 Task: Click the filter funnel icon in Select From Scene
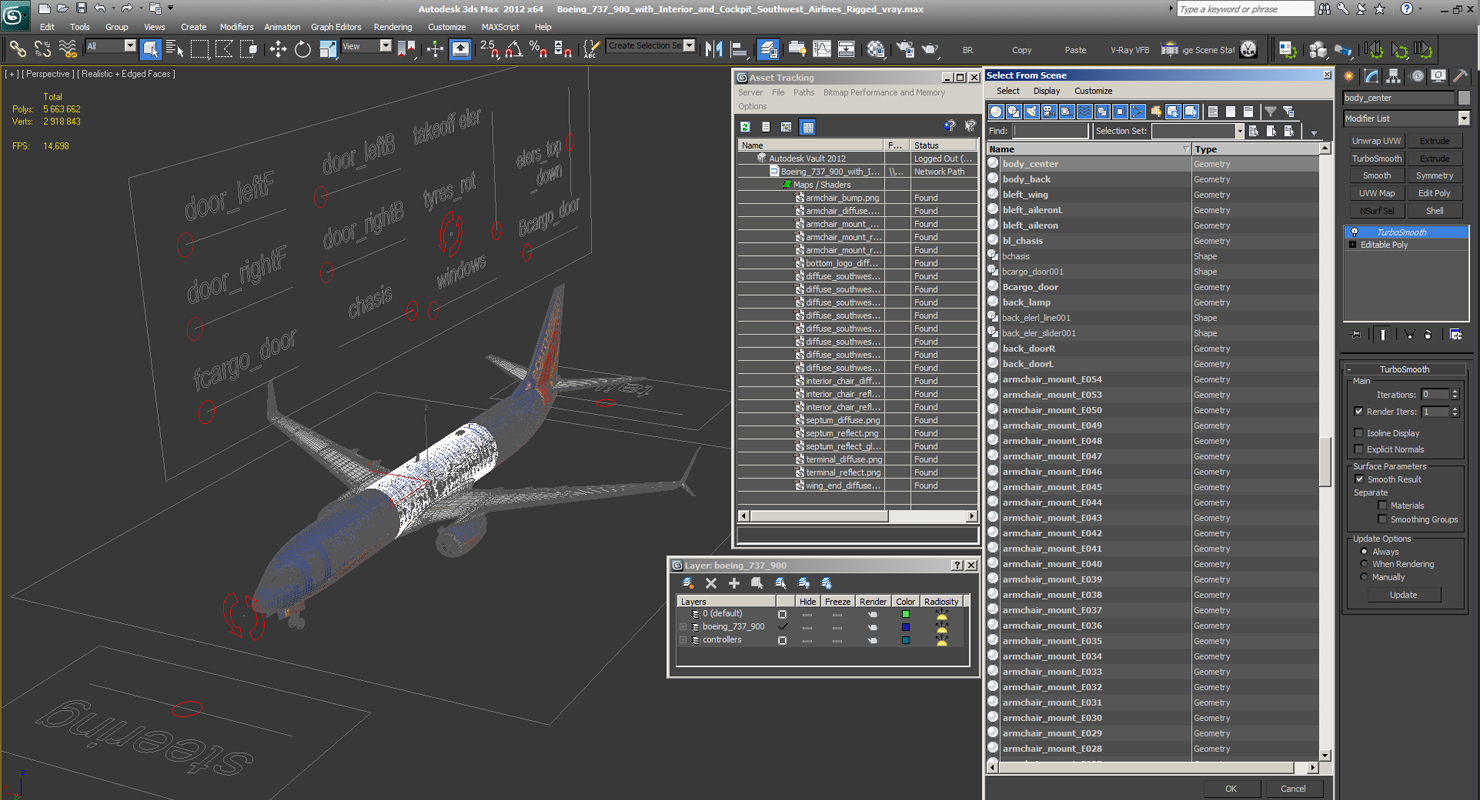pos(1270,112)
